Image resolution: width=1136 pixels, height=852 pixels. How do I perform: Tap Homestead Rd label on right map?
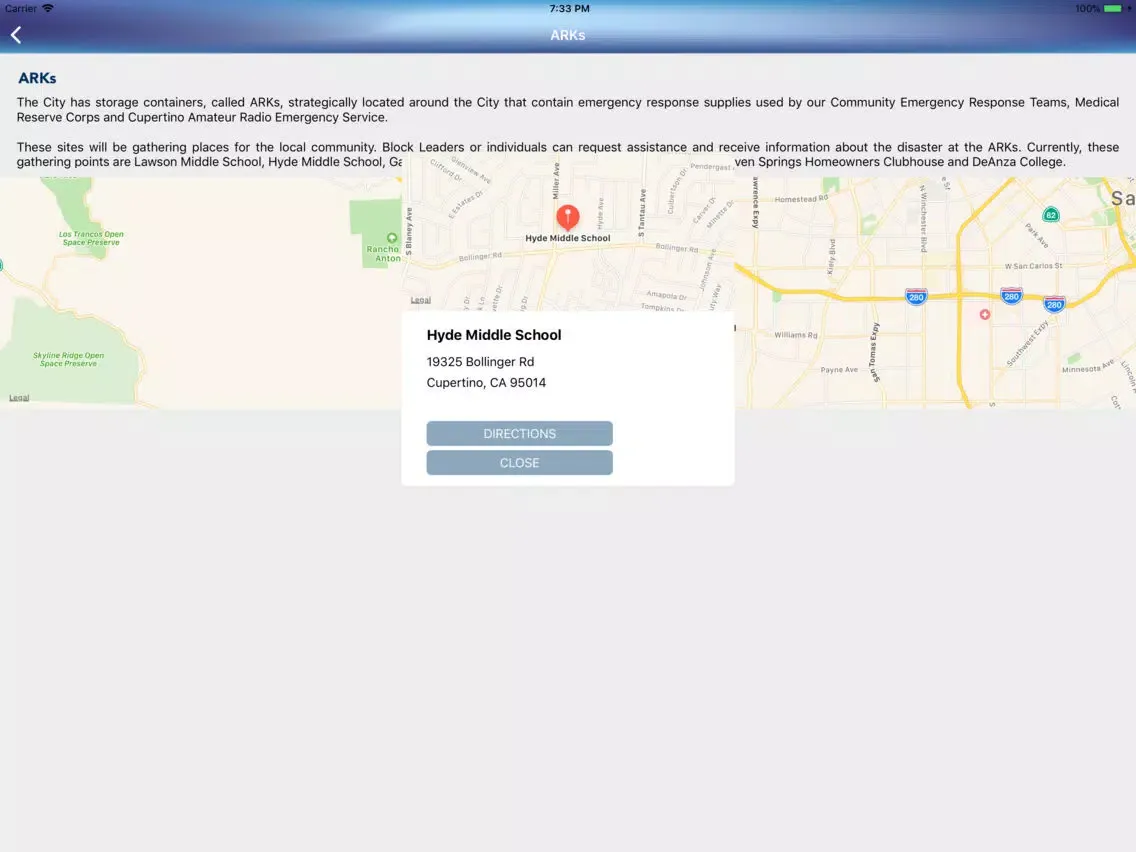(x=801, y=199)
